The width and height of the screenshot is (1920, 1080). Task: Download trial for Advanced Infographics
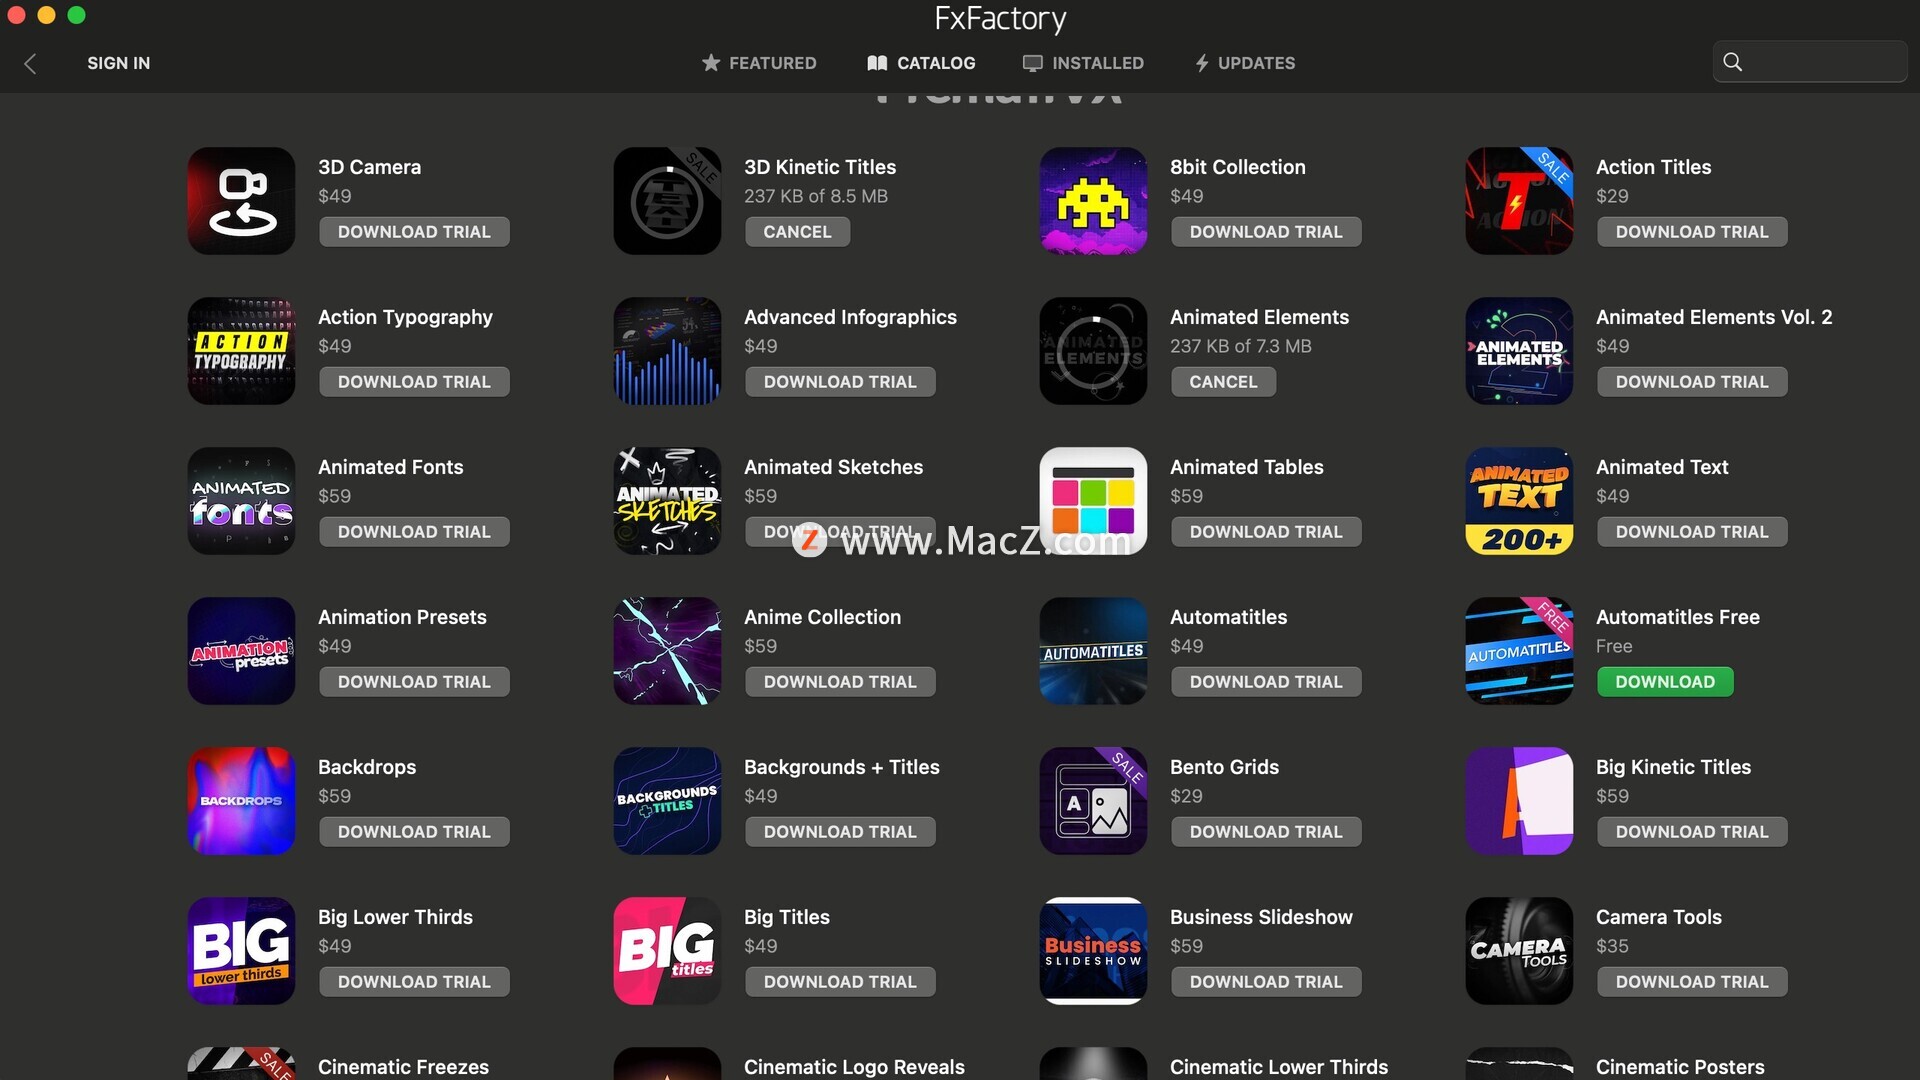840,382
